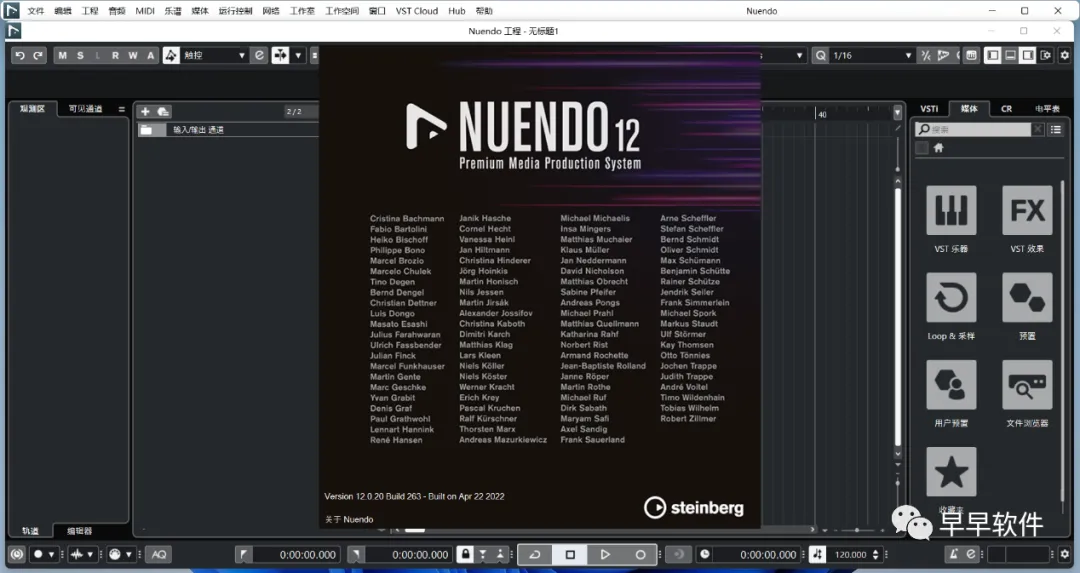The height and width of the screenshot is (573, 1080).
Task: Switch to the 编辑器 tab at bottom left
Action: click(x=79, y=531)
